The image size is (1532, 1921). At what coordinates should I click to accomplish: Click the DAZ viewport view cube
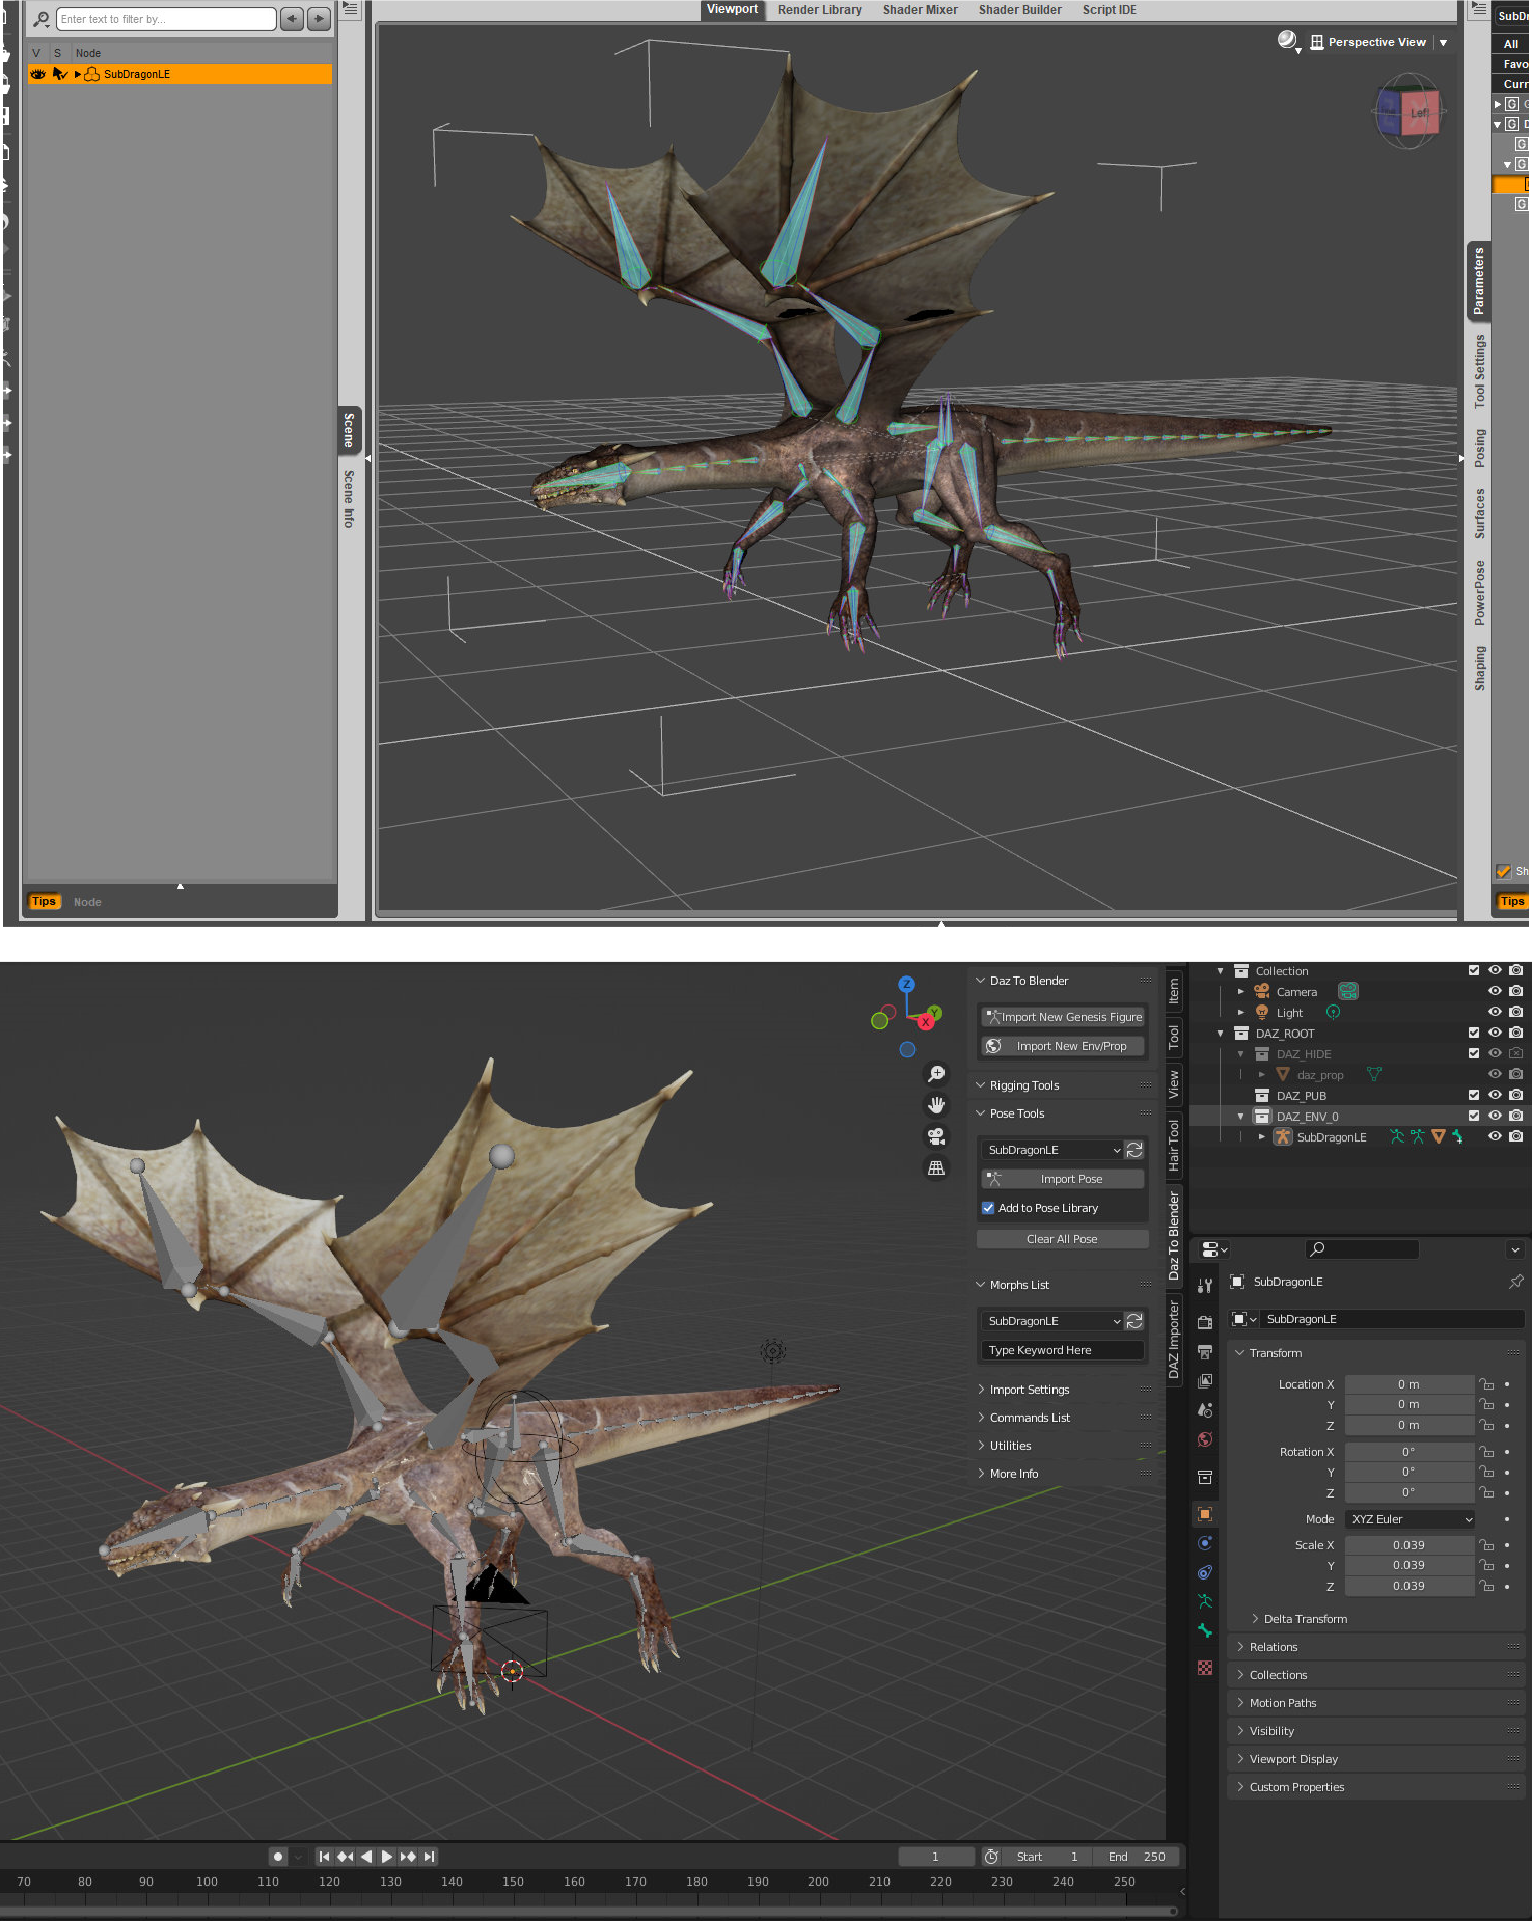[1408, 111]
